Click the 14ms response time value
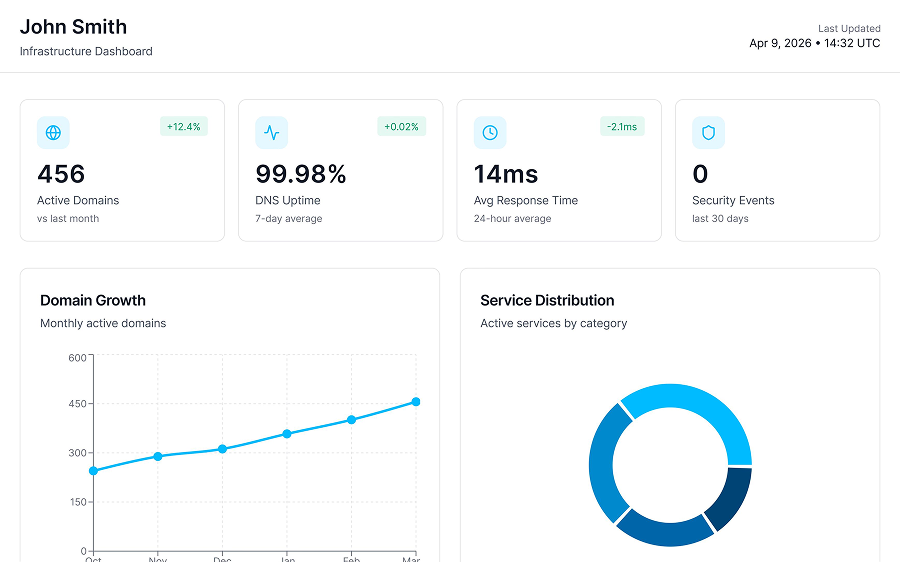The width and height of the screenshot is (900, 562). click(x=506, y=174)
